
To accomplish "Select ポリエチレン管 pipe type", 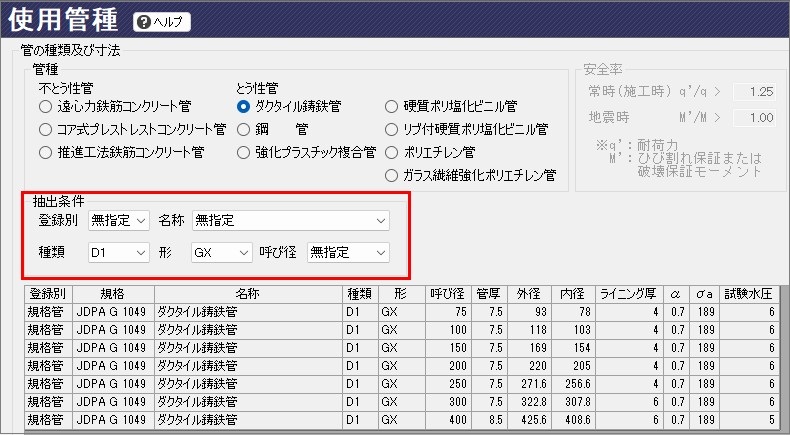I will coord(393,152).
